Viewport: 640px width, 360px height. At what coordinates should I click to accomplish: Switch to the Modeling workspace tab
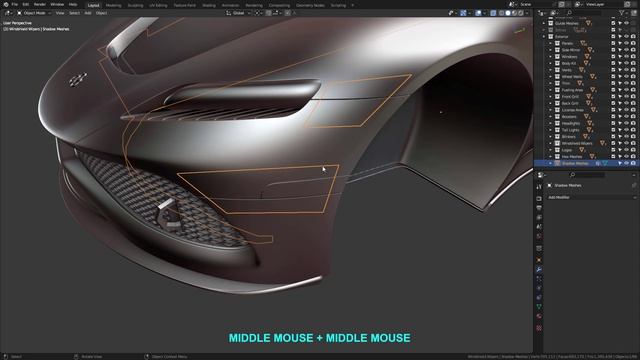click(113, 5)
